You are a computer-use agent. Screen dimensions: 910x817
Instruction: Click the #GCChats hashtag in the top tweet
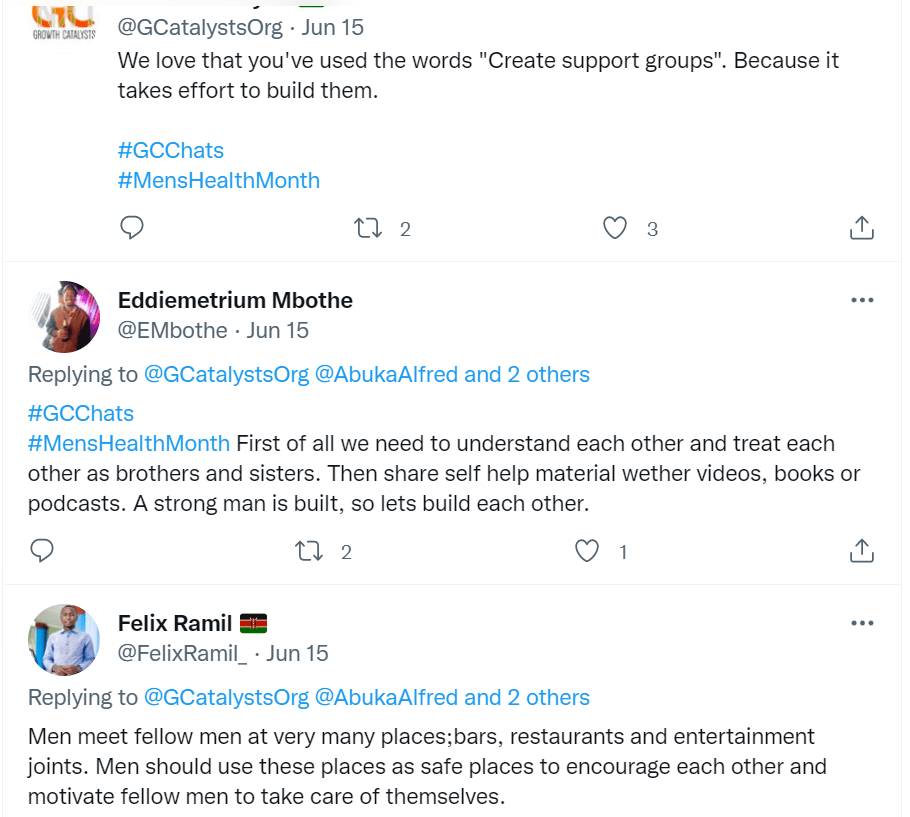170,150
